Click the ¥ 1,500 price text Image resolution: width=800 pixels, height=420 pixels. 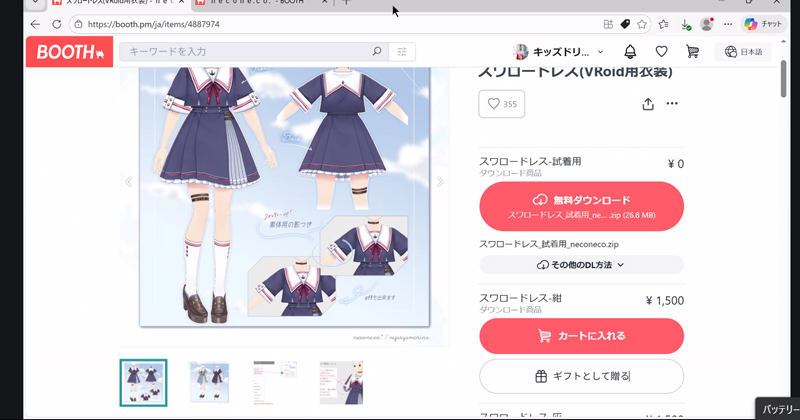pyautogui.click(x=664, y=301)
